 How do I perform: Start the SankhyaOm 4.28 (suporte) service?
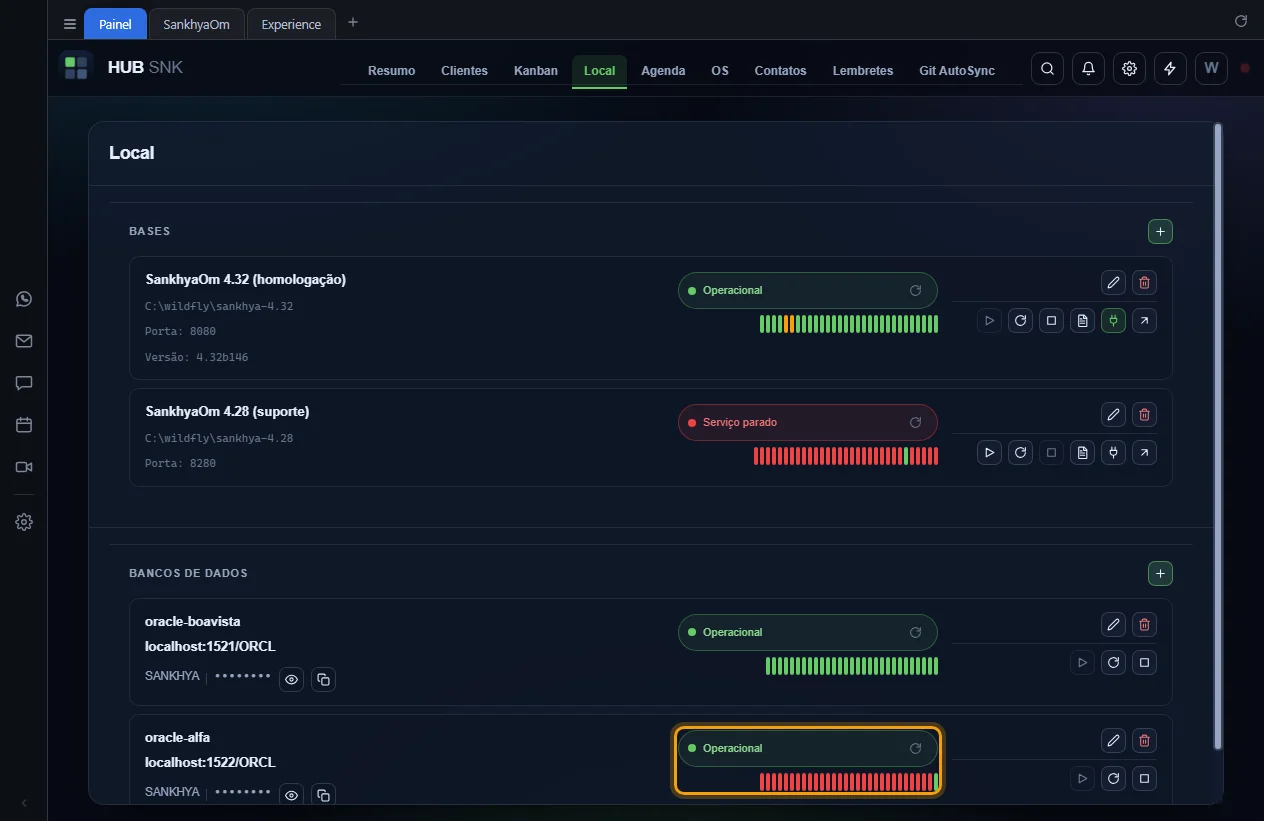[x=989, y=453]
